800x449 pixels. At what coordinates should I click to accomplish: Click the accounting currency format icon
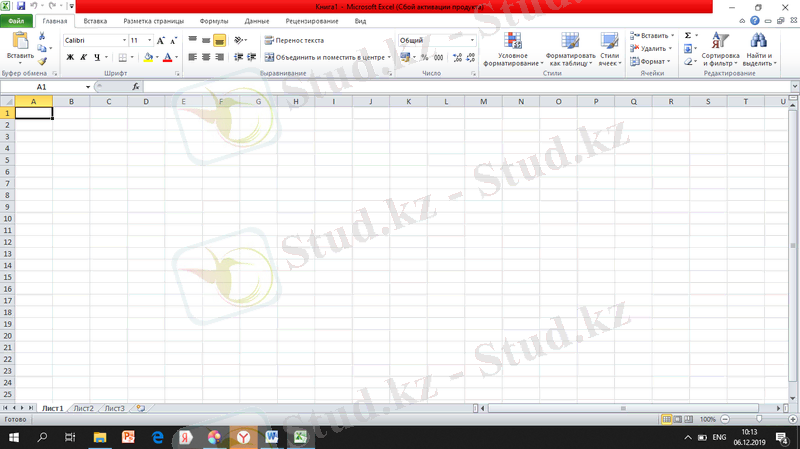click(405, 57)
